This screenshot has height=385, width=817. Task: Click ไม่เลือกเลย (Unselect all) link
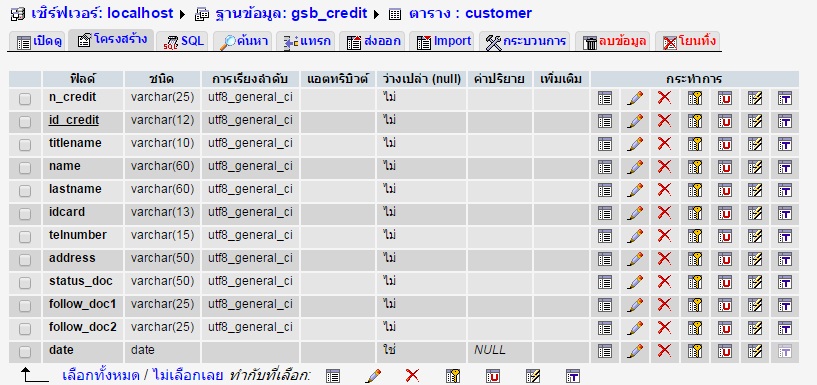tap(188, 375)
